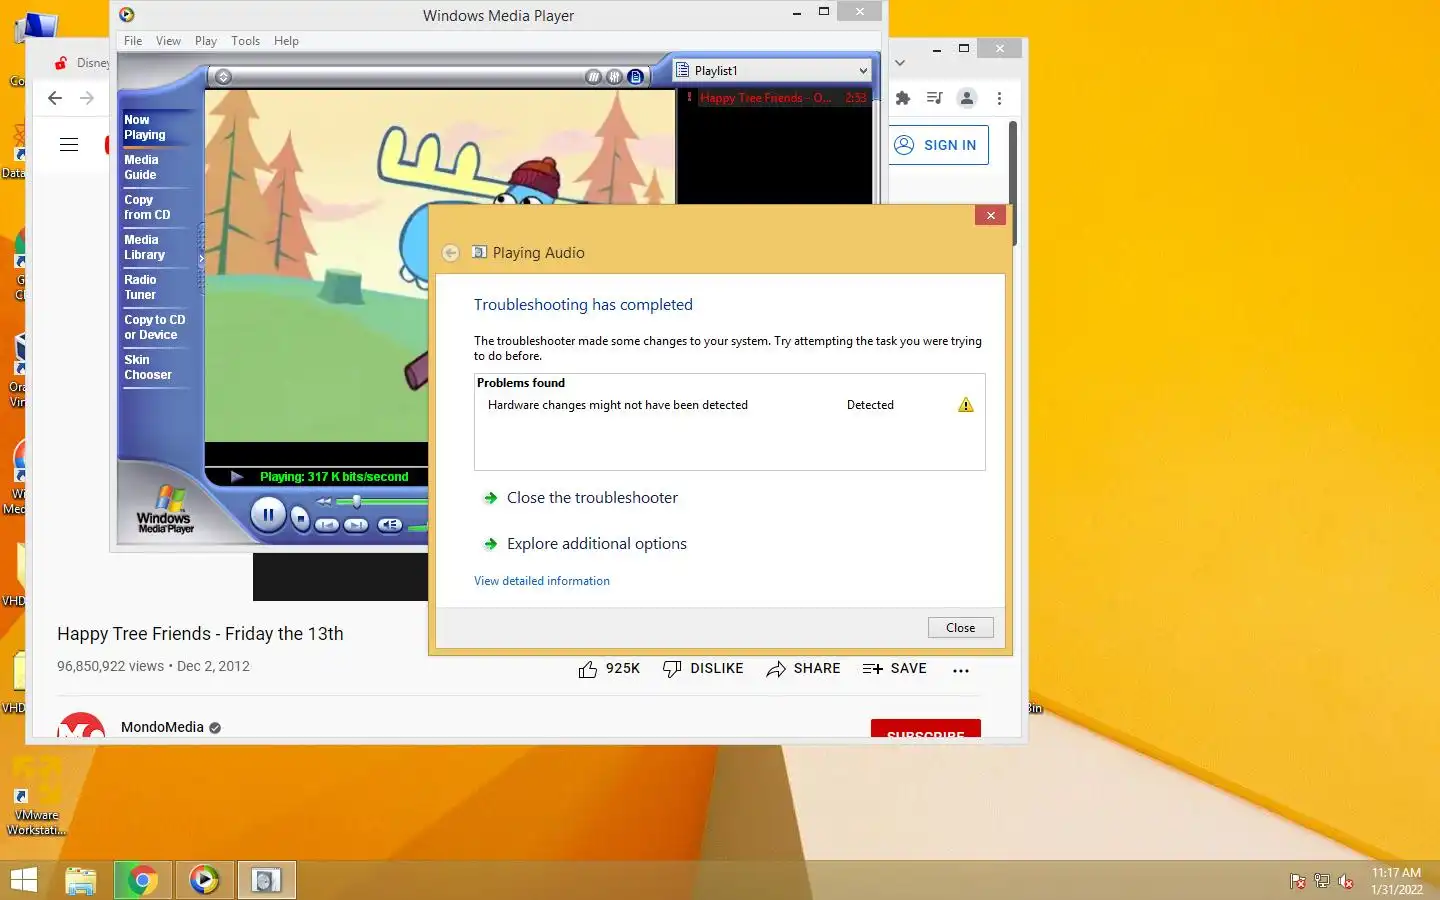Stop playback with the square stop button
Screen dimensions: 1440x900
click(x=301, y=519)
